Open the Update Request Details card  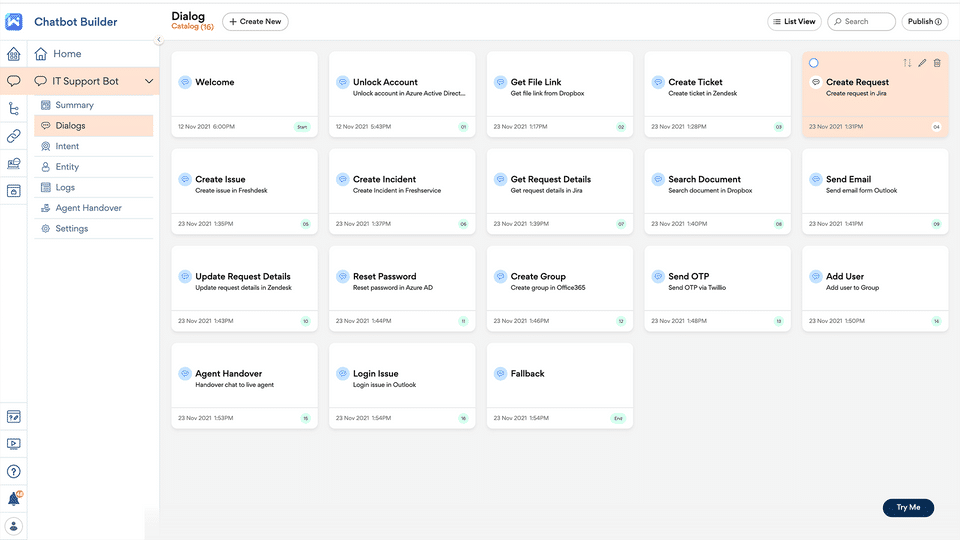click(x=244, y=288)
